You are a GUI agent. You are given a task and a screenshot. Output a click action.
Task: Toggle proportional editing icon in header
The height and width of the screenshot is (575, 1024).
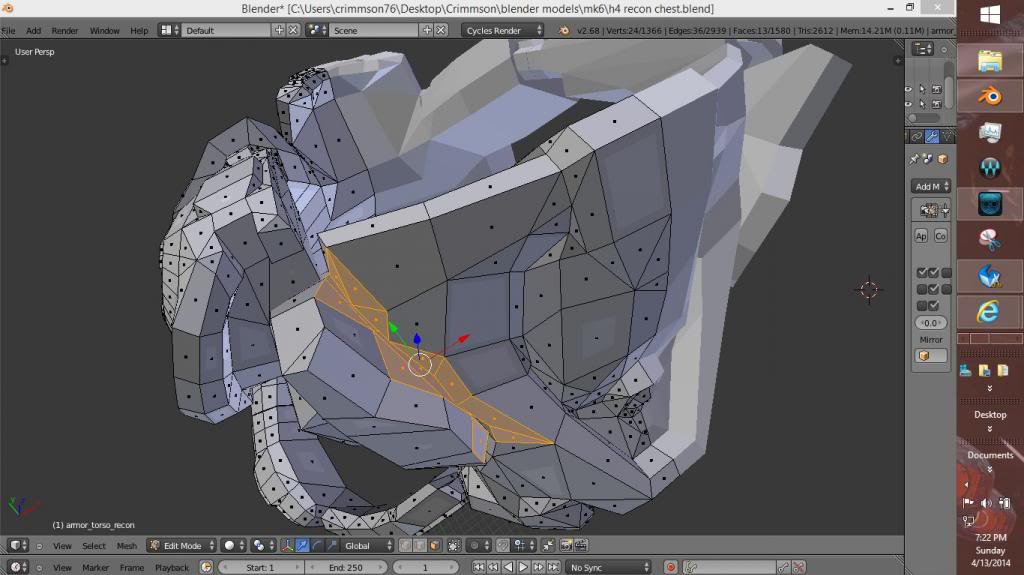coord(476,545)
